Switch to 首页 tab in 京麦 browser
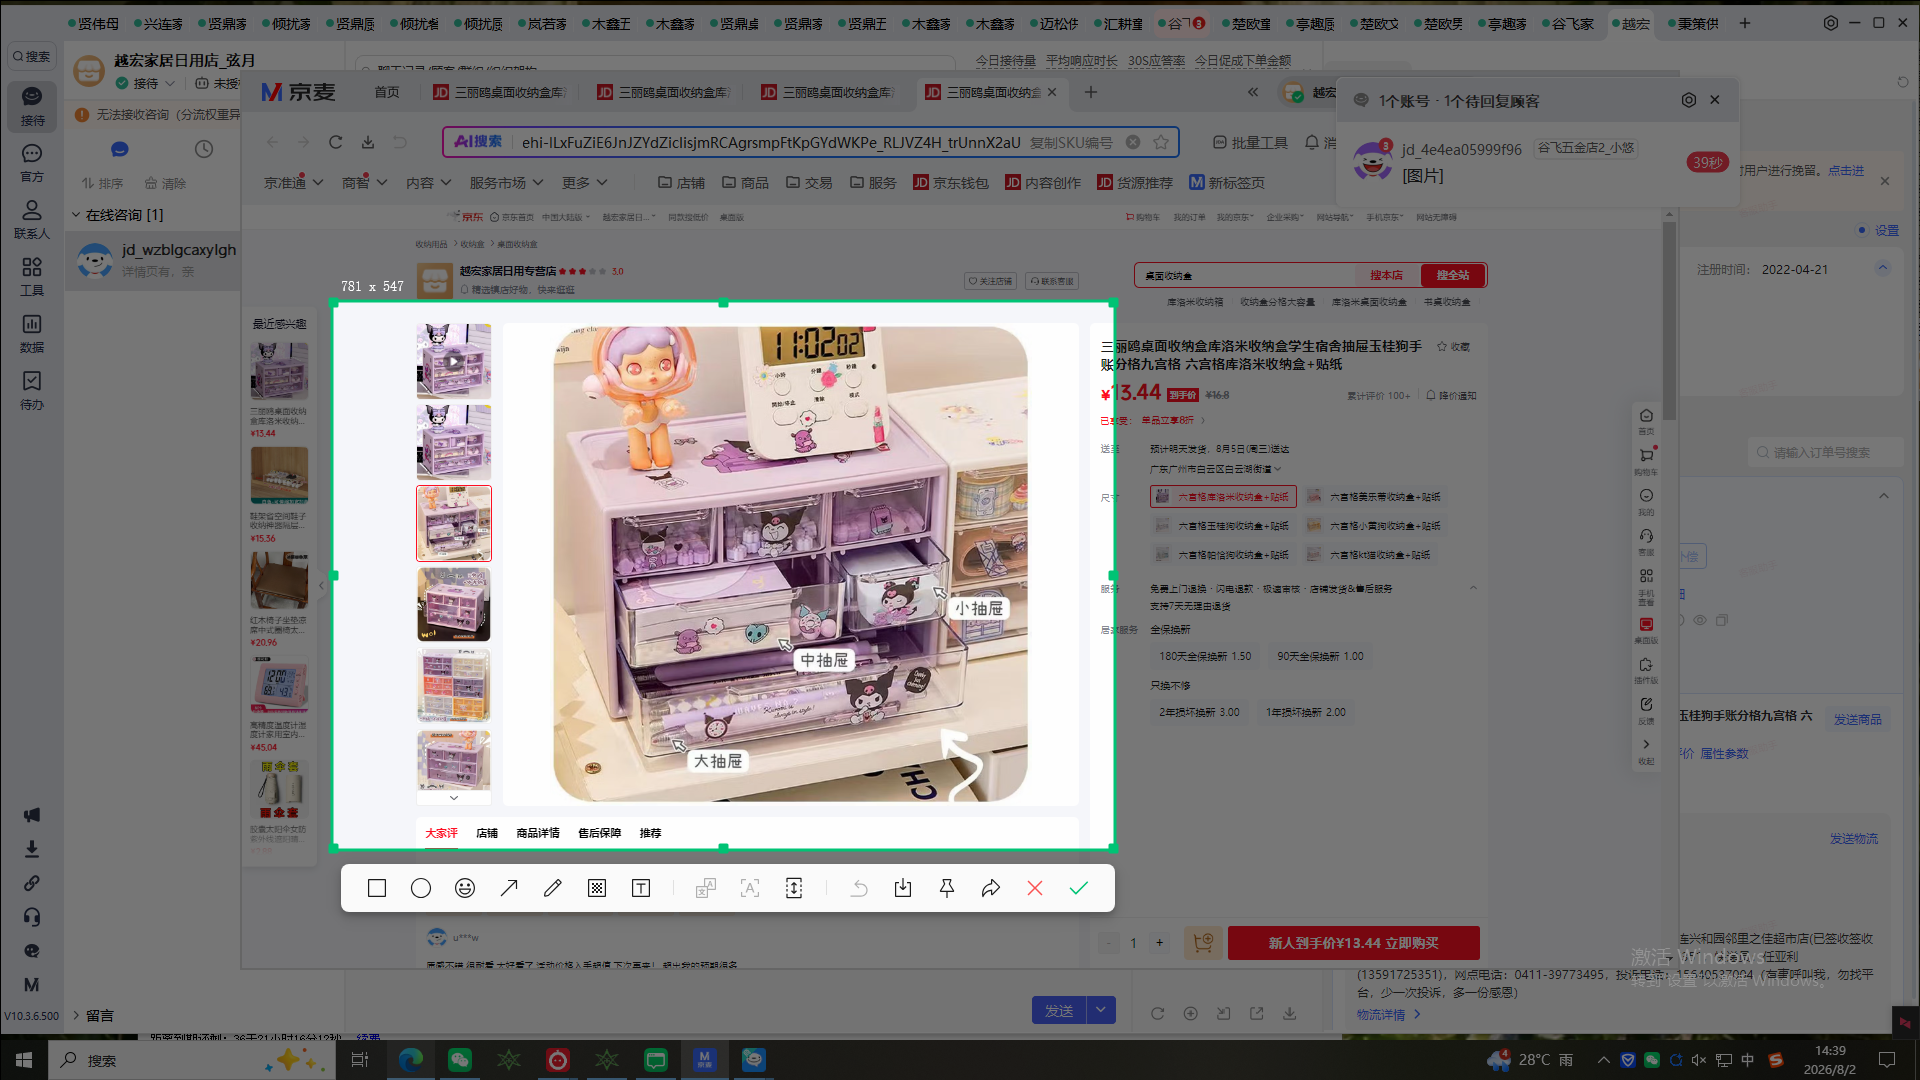Viewport: 1920px width, 1080px height. (387, 92)
